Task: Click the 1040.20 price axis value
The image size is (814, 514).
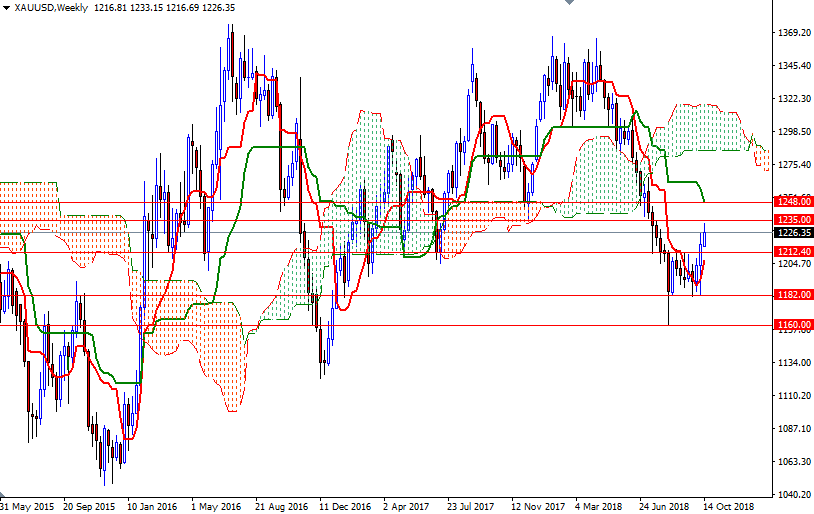Action: (793, 494)
